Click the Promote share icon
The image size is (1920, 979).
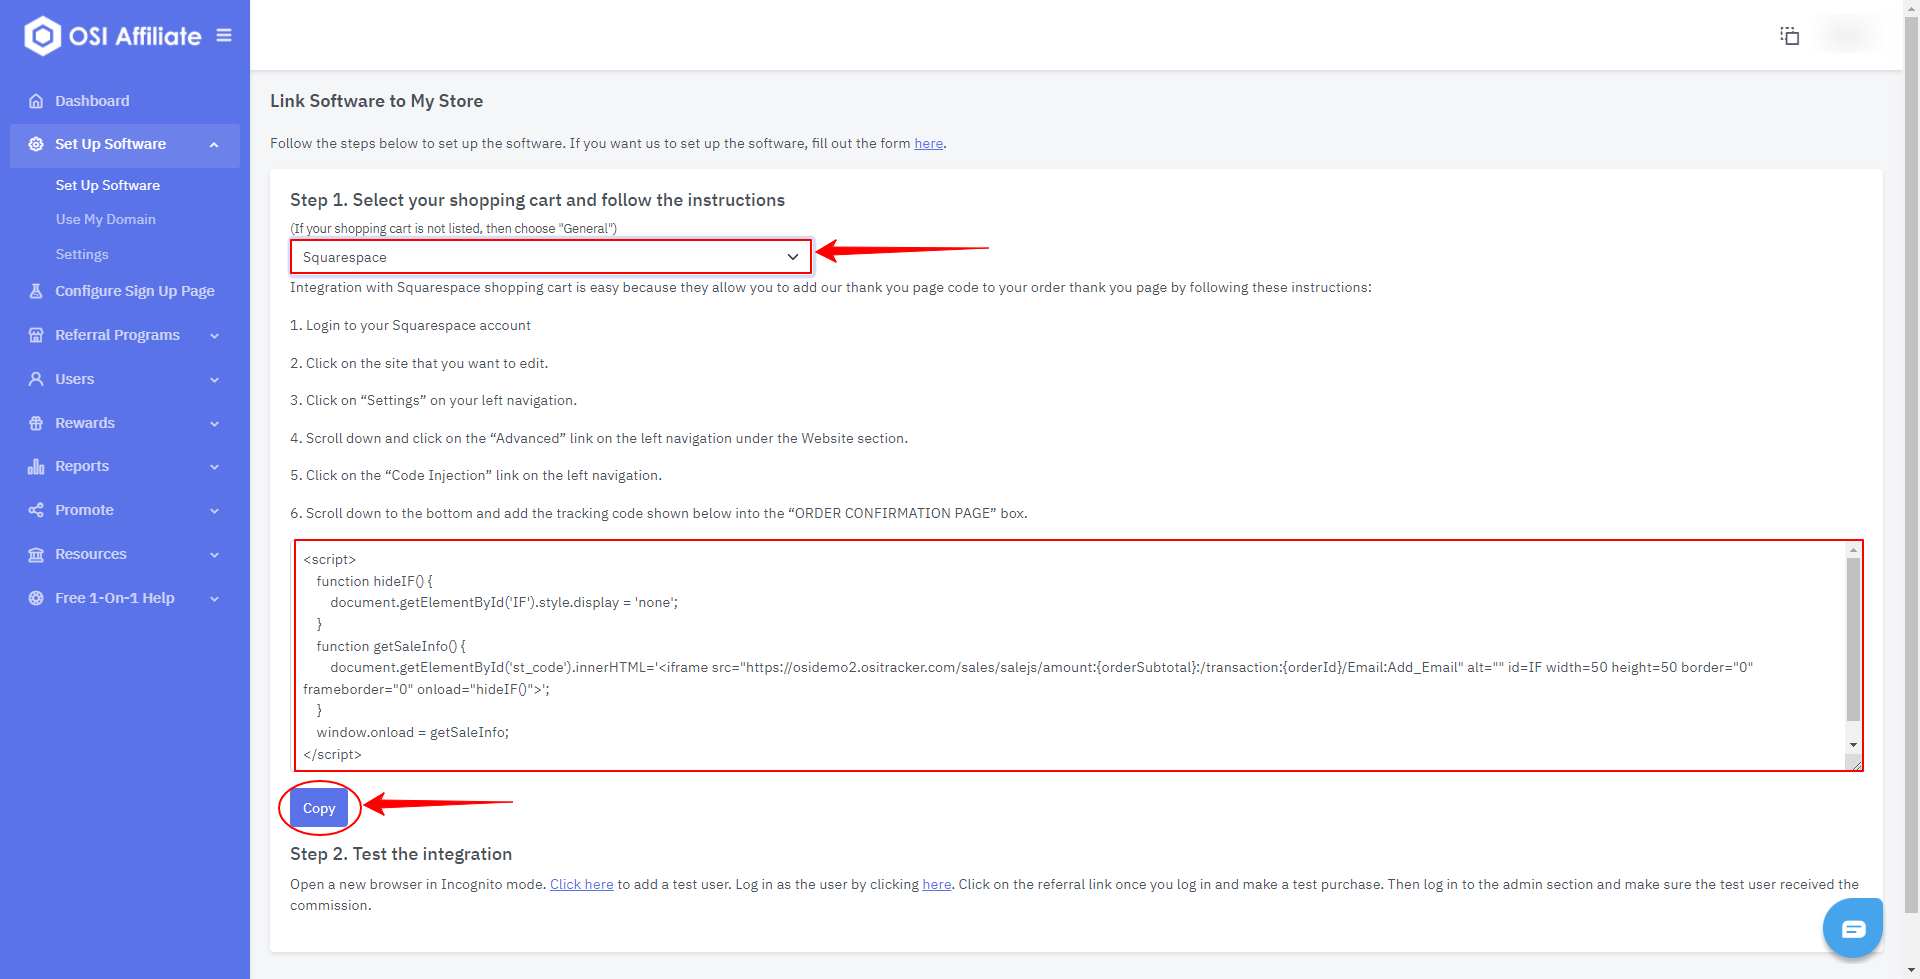coord(36,510)
